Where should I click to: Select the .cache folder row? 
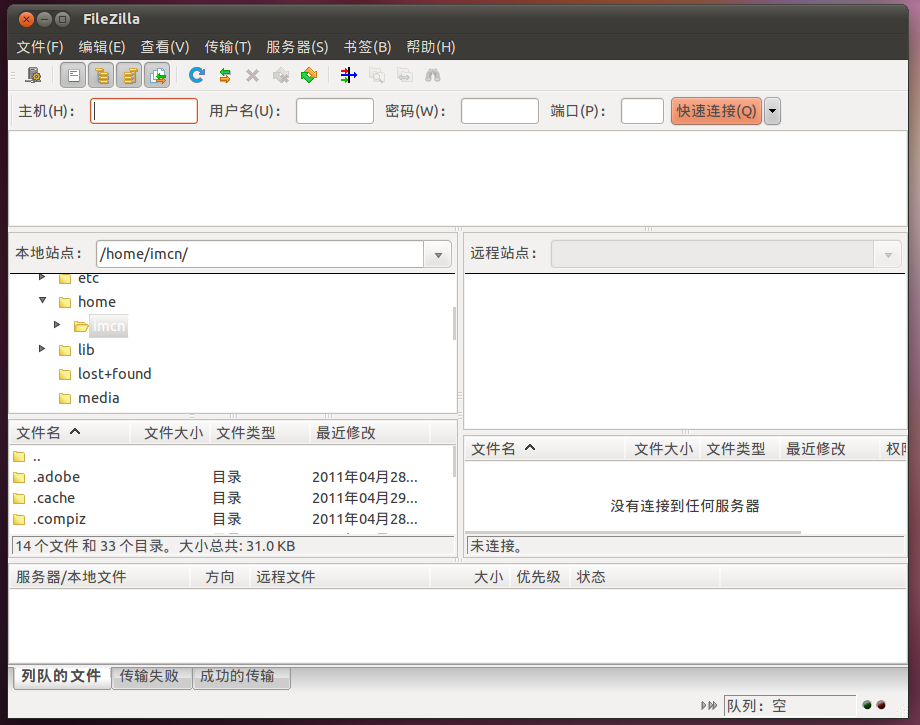(232, 498)
